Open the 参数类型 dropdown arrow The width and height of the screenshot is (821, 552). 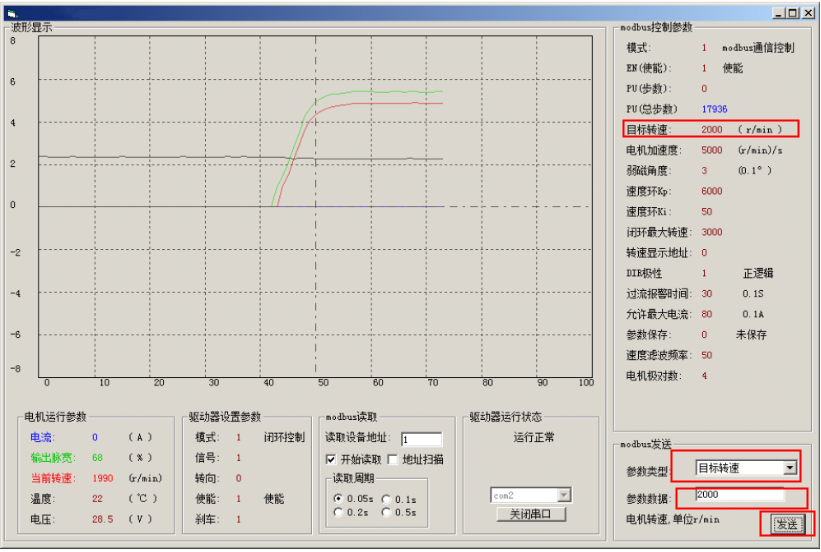click(x=790, y=467)
